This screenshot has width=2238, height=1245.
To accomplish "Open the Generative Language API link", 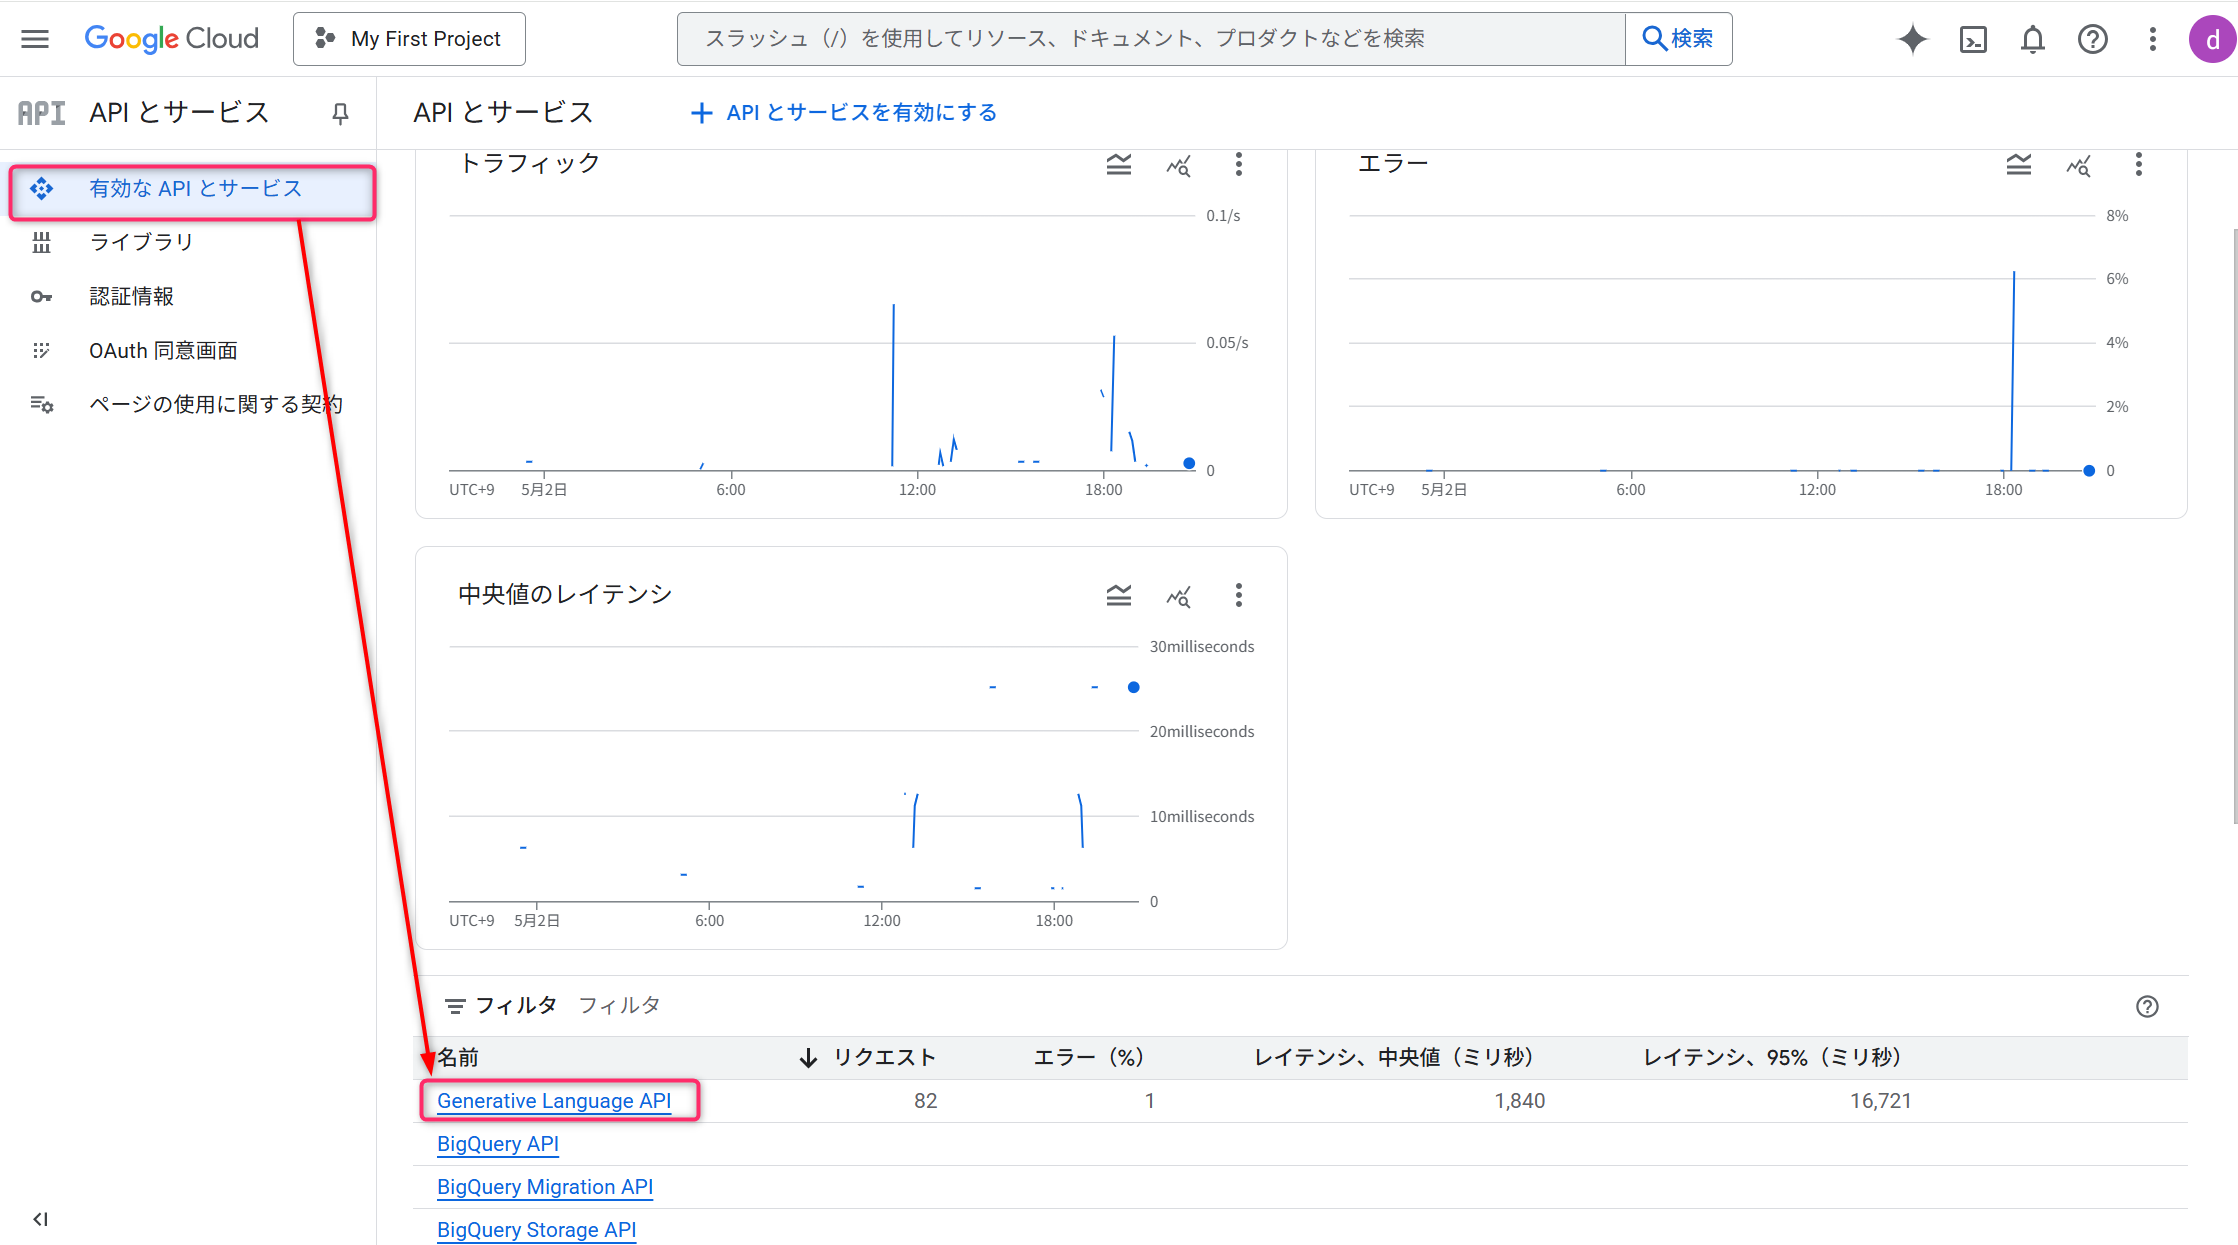I will [x=554, y=1101].
